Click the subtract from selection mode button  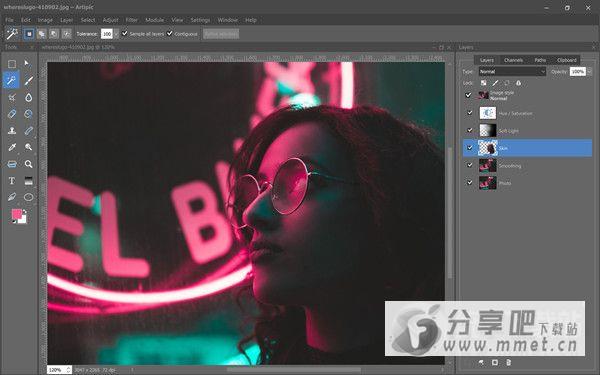(x=54, y=34)
